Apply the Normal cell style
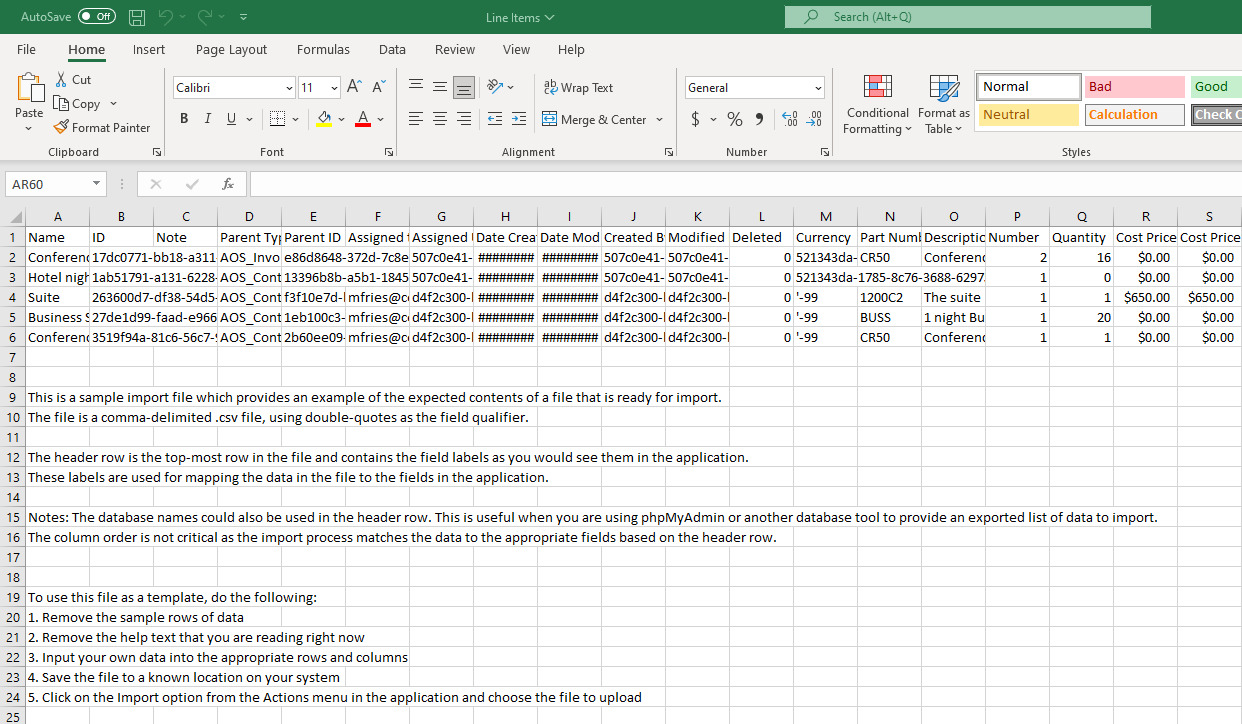The image size is (1242, 724). coord(1029,87)
